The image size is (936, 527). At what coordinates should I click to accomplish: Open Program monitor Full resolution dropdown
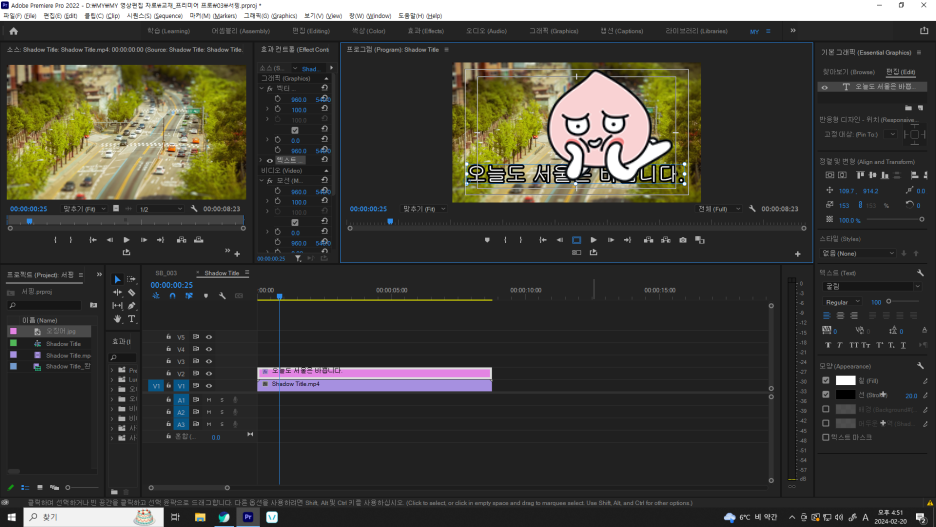coord(719,209)
